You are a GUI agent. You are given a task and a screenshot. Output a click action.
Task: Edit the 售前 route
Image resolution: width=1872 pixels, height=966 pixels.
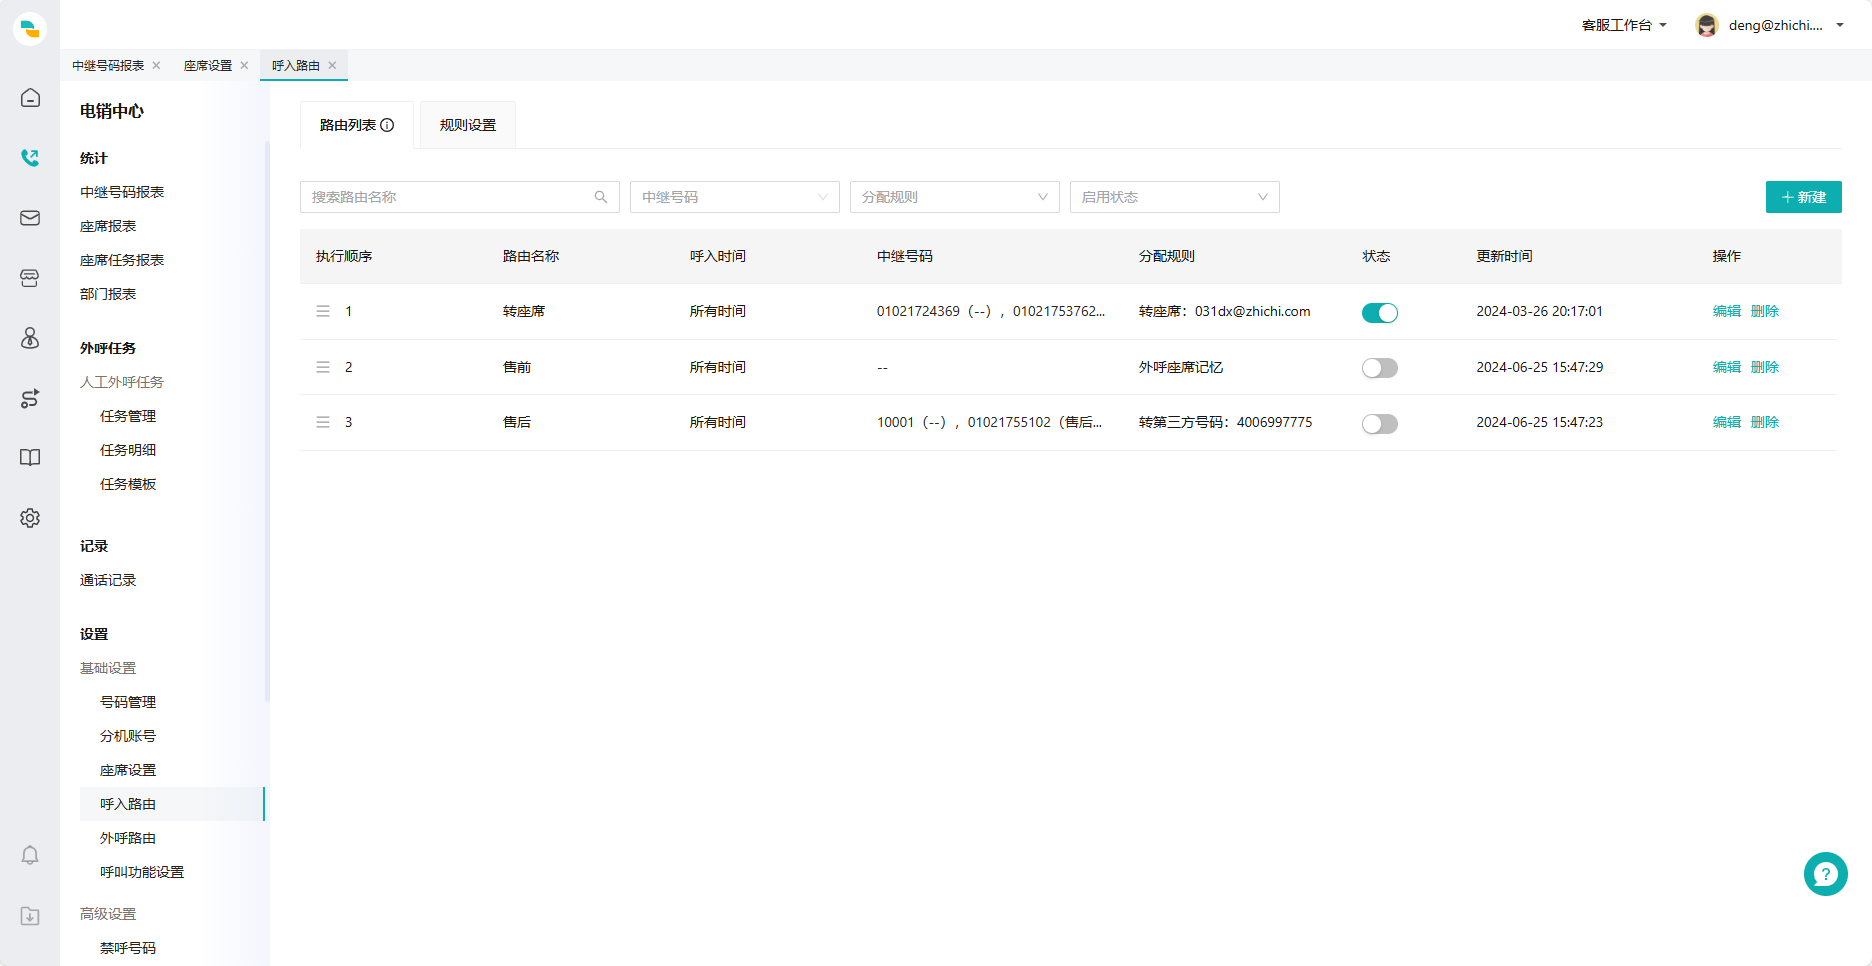tap(1726, 367)
